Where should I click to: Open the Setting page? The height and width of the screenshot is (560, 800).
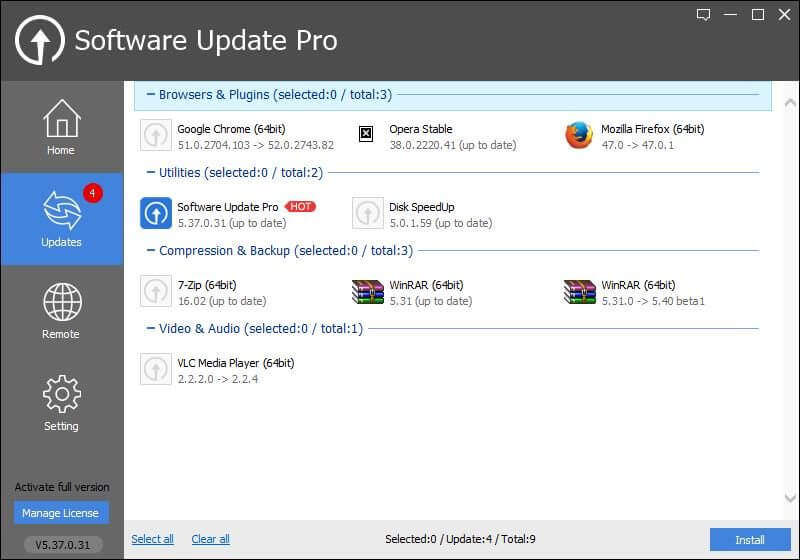pyautogui.click(x=62, y=403)
